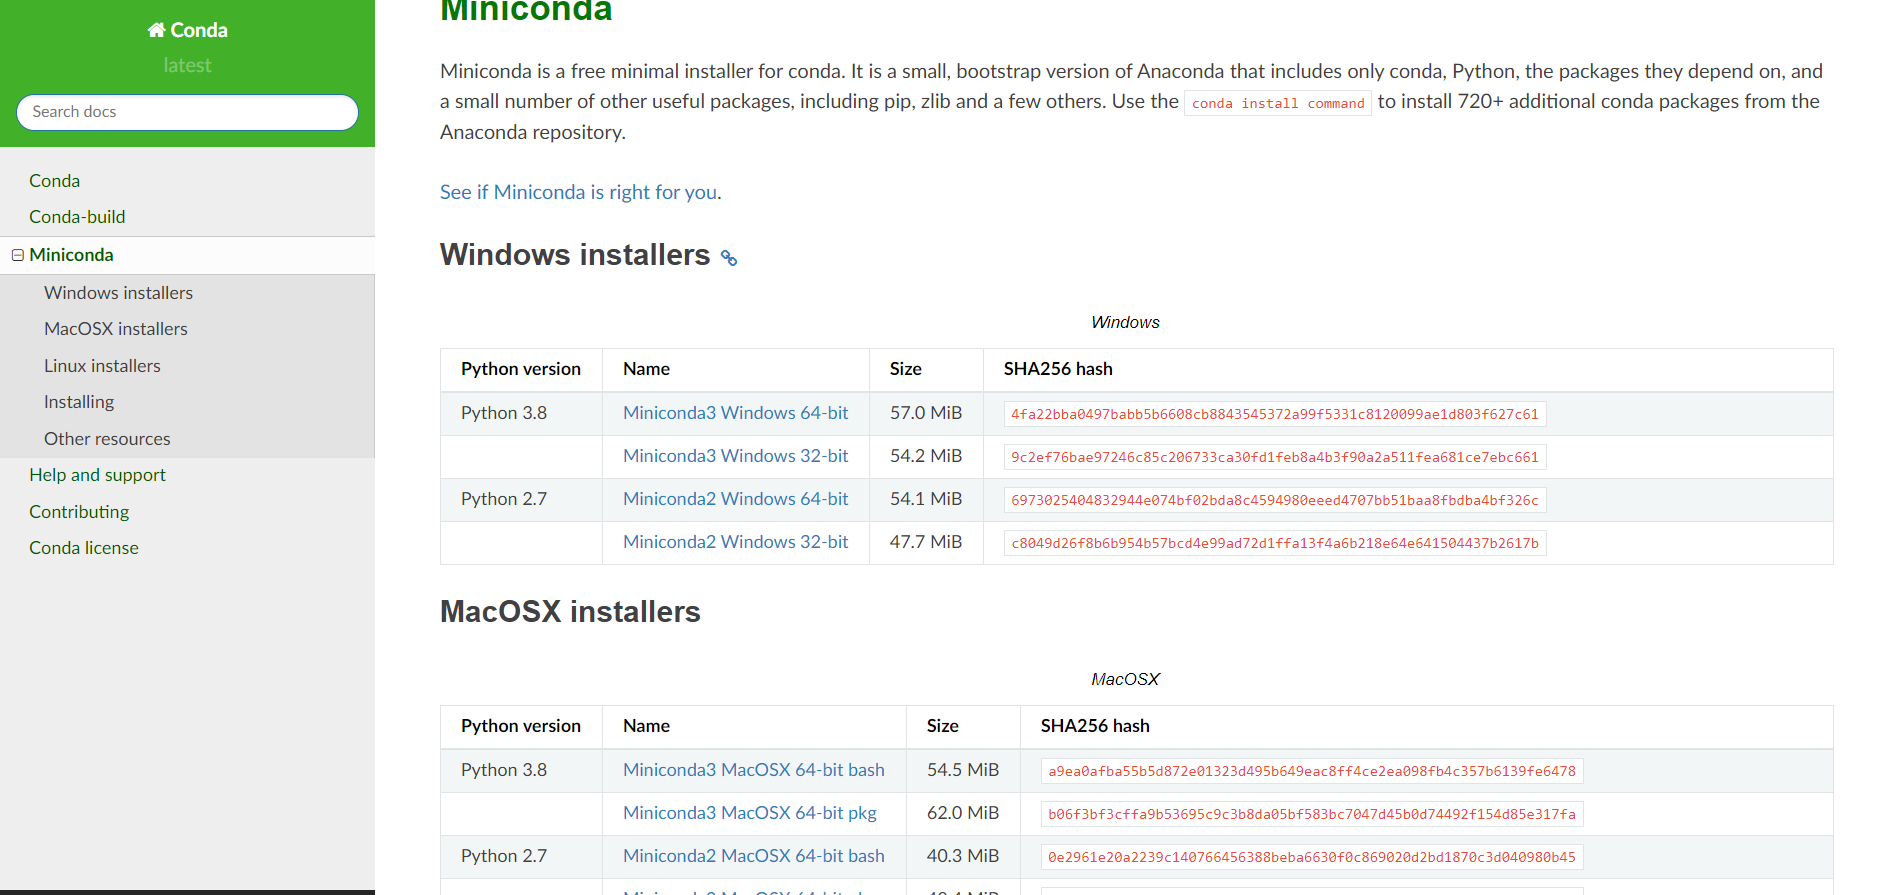This screenshot has height=895, width=1899.
Task: Open the Contributing page
Action: click(x=79, y=512)
